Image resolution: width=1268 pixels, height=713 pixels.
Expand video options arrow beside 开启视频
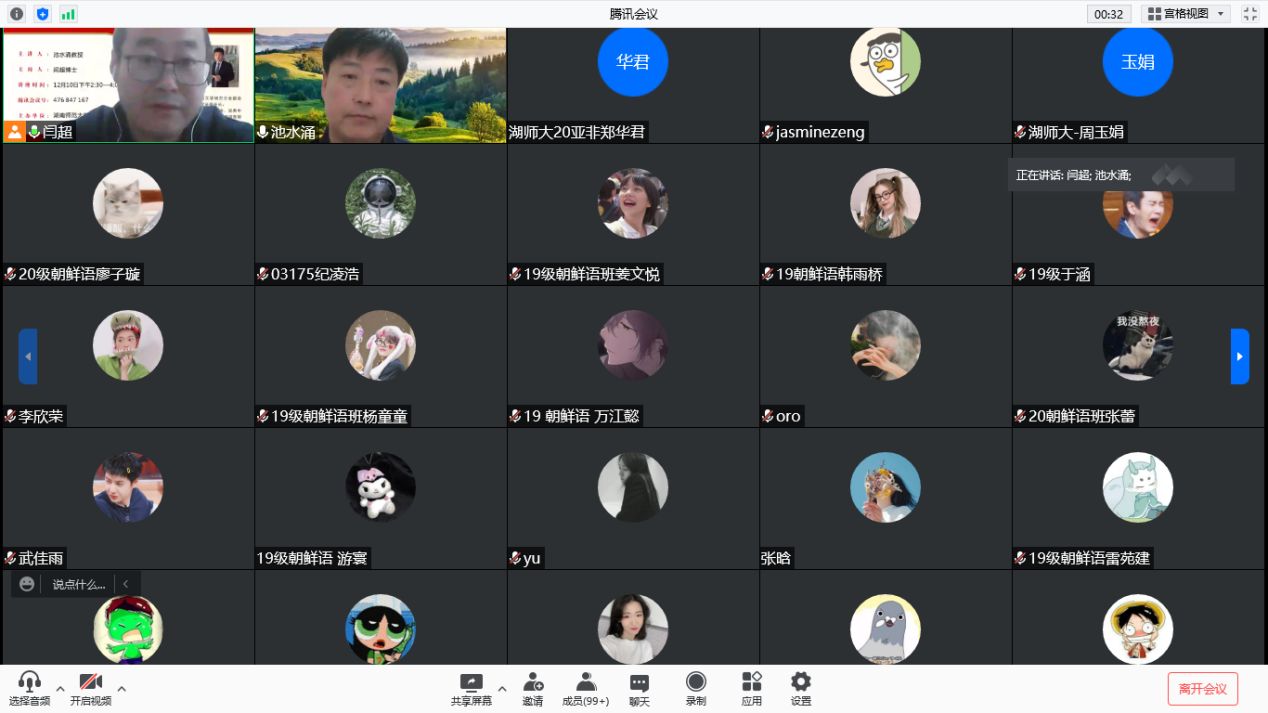(122, 688)
